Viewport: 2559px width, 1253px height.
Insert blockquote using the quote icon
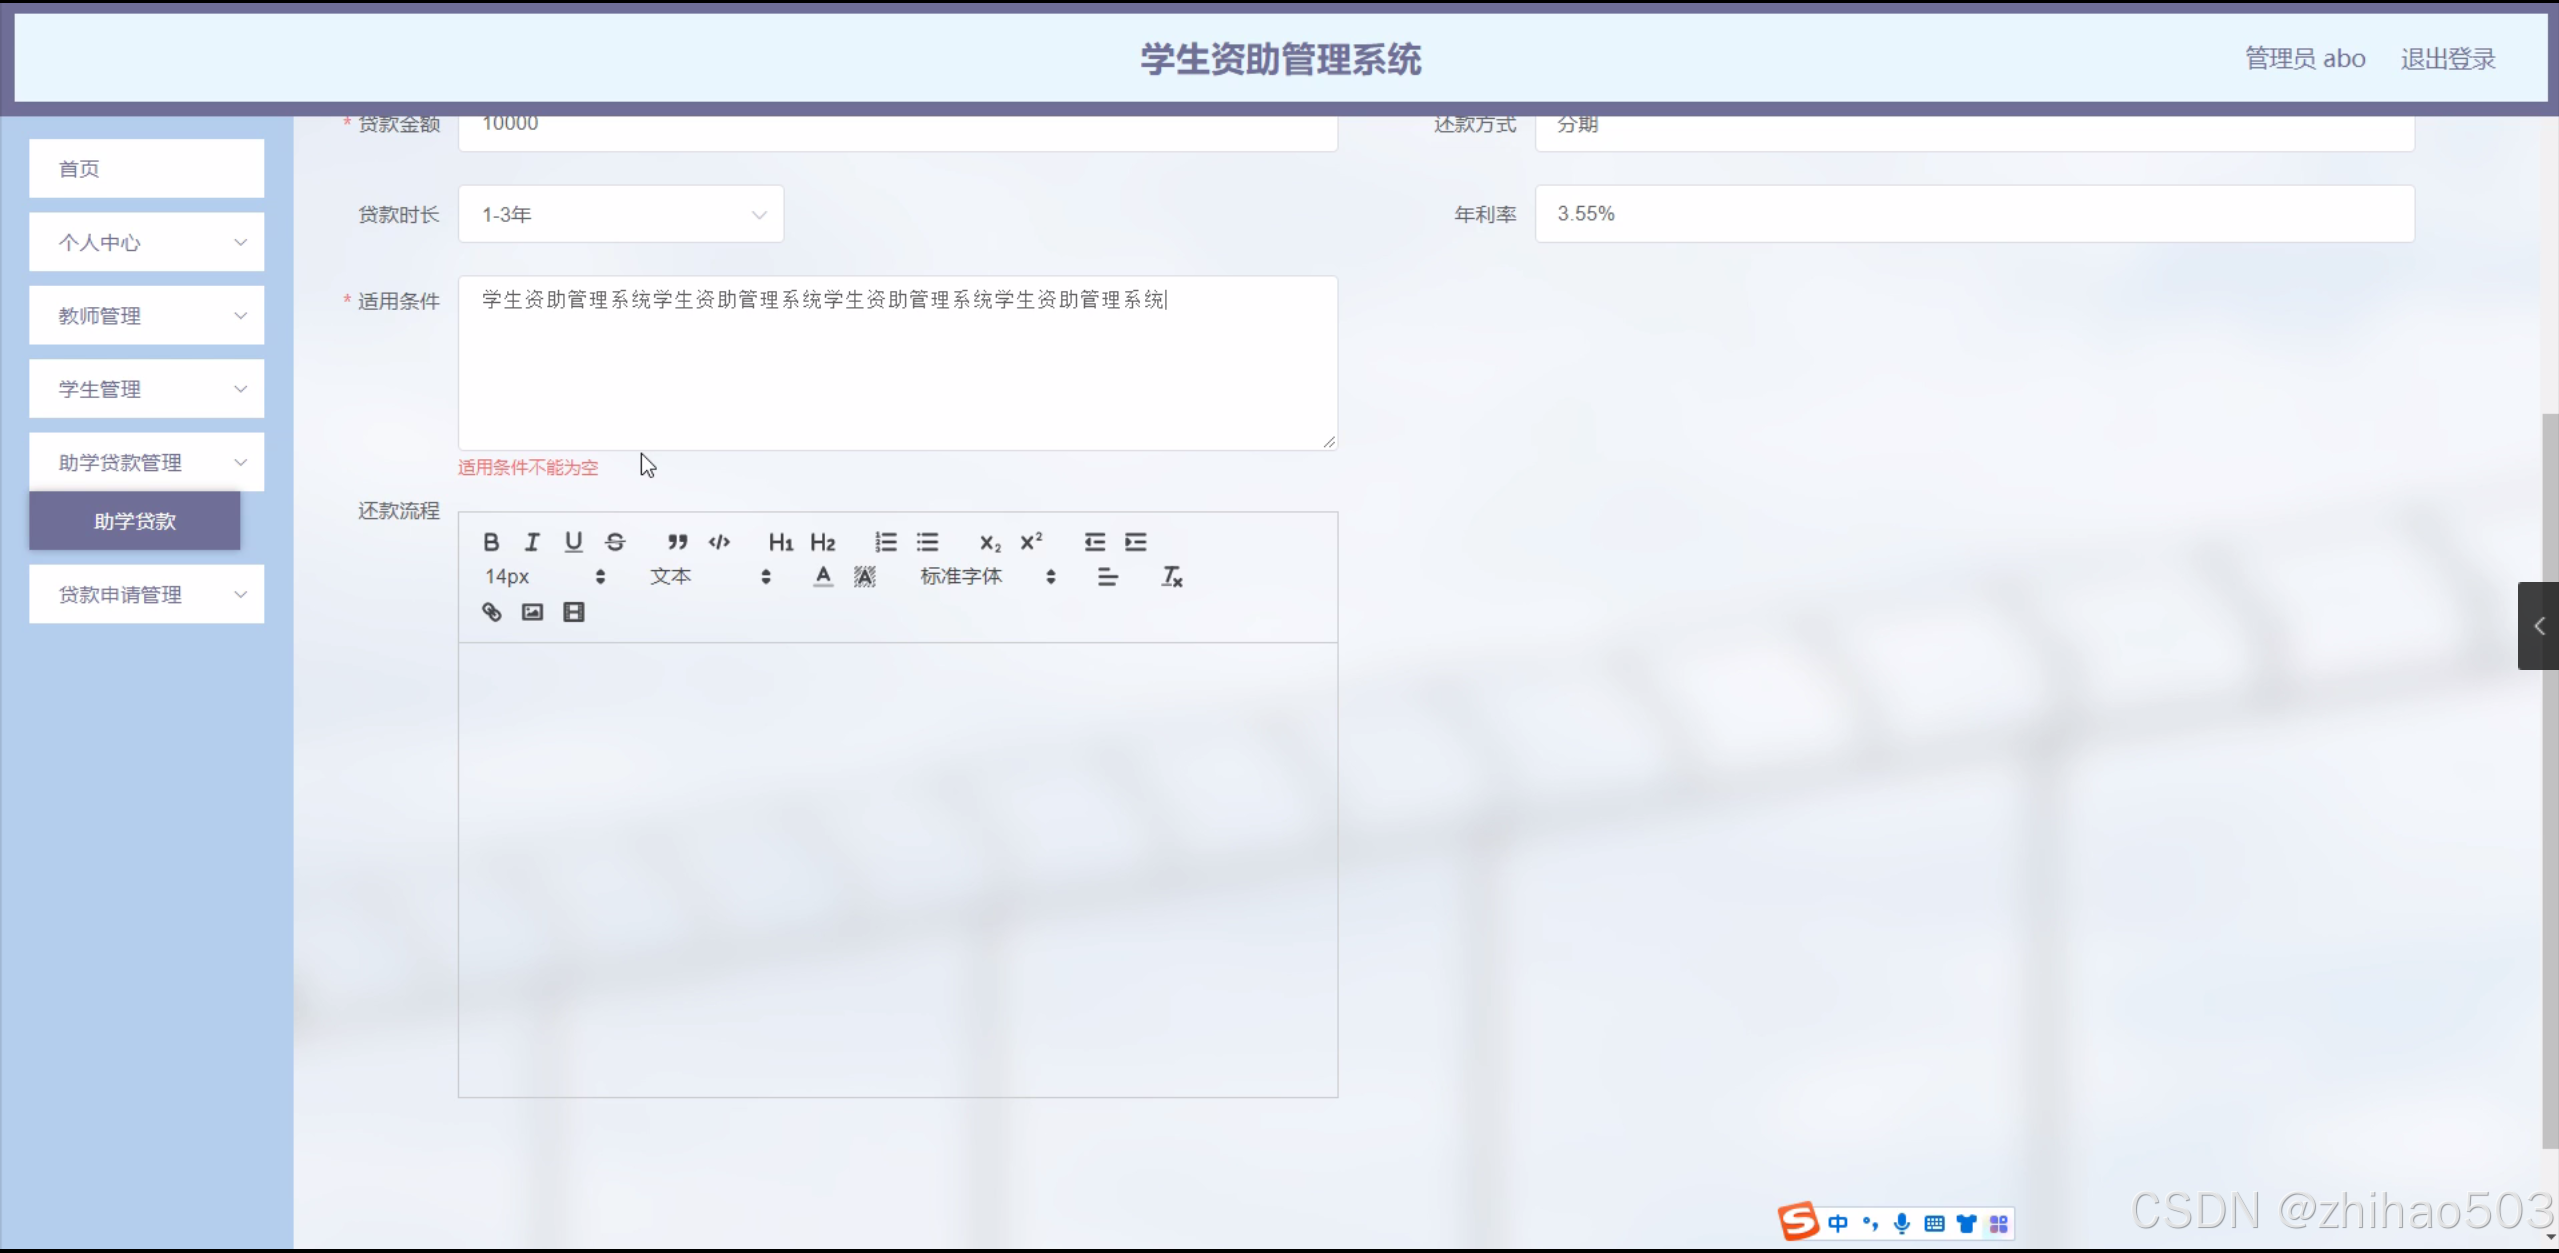(x=677, y=542)
